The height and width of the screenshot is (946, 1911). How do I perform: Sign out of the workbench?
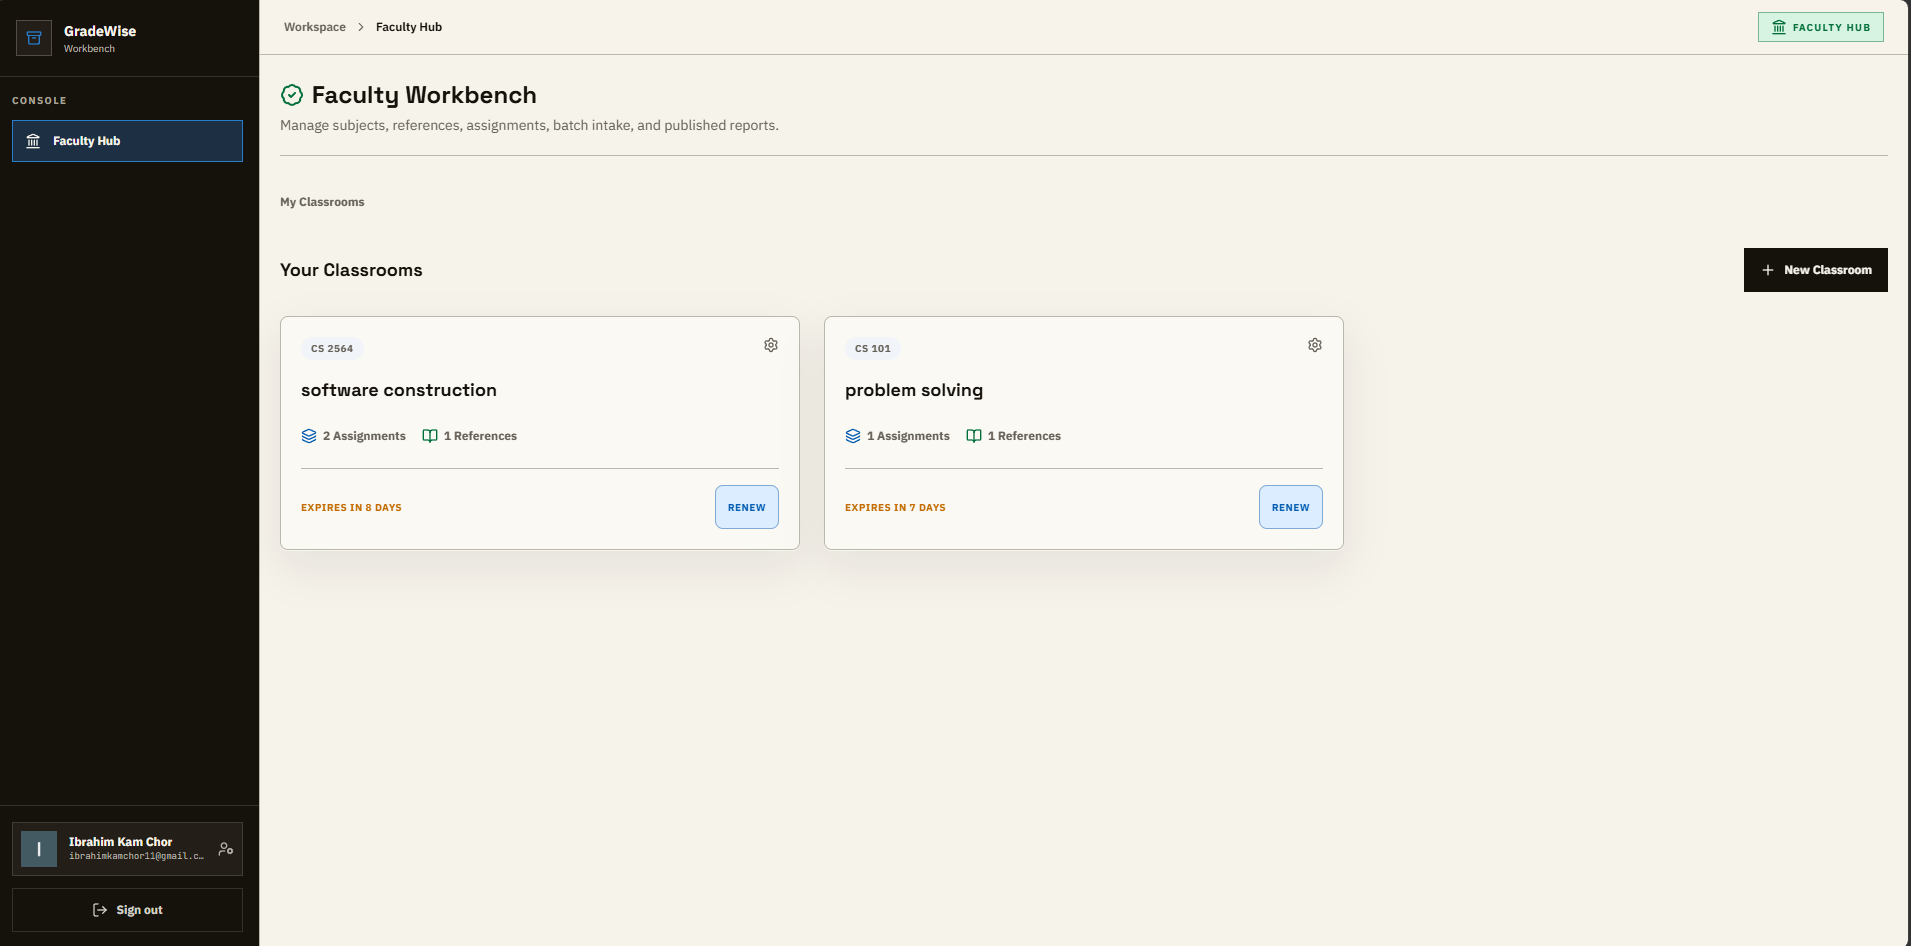coord(127,910)
